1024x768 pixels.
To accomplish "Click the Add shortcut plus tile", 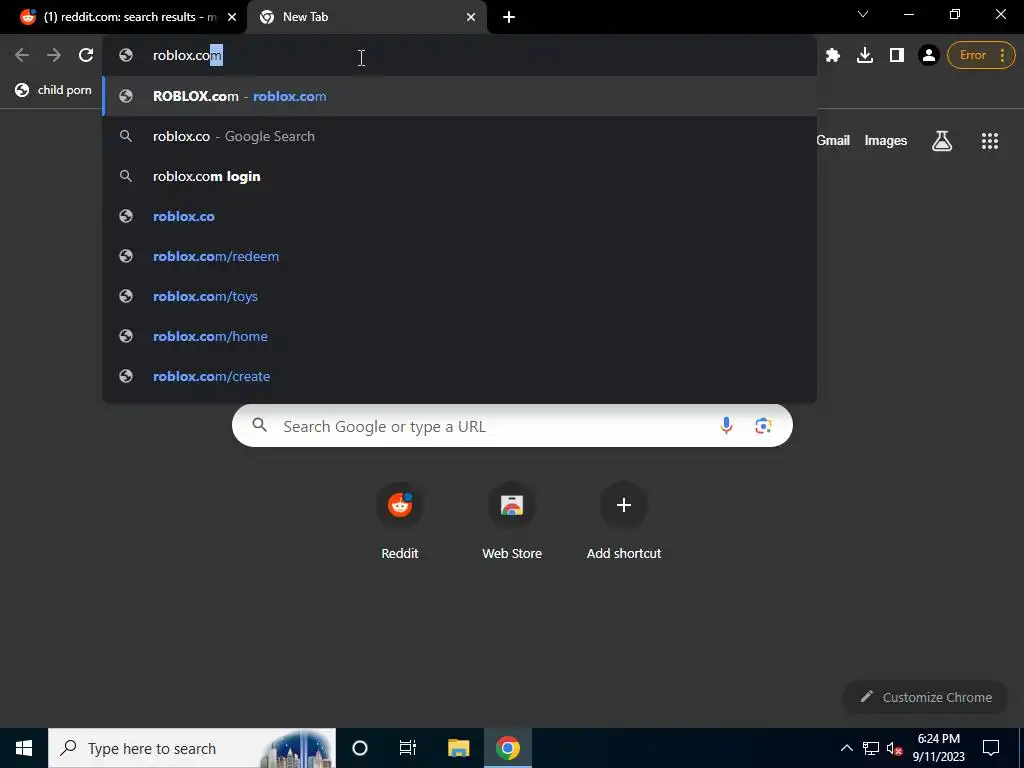I will pos(624,520).
